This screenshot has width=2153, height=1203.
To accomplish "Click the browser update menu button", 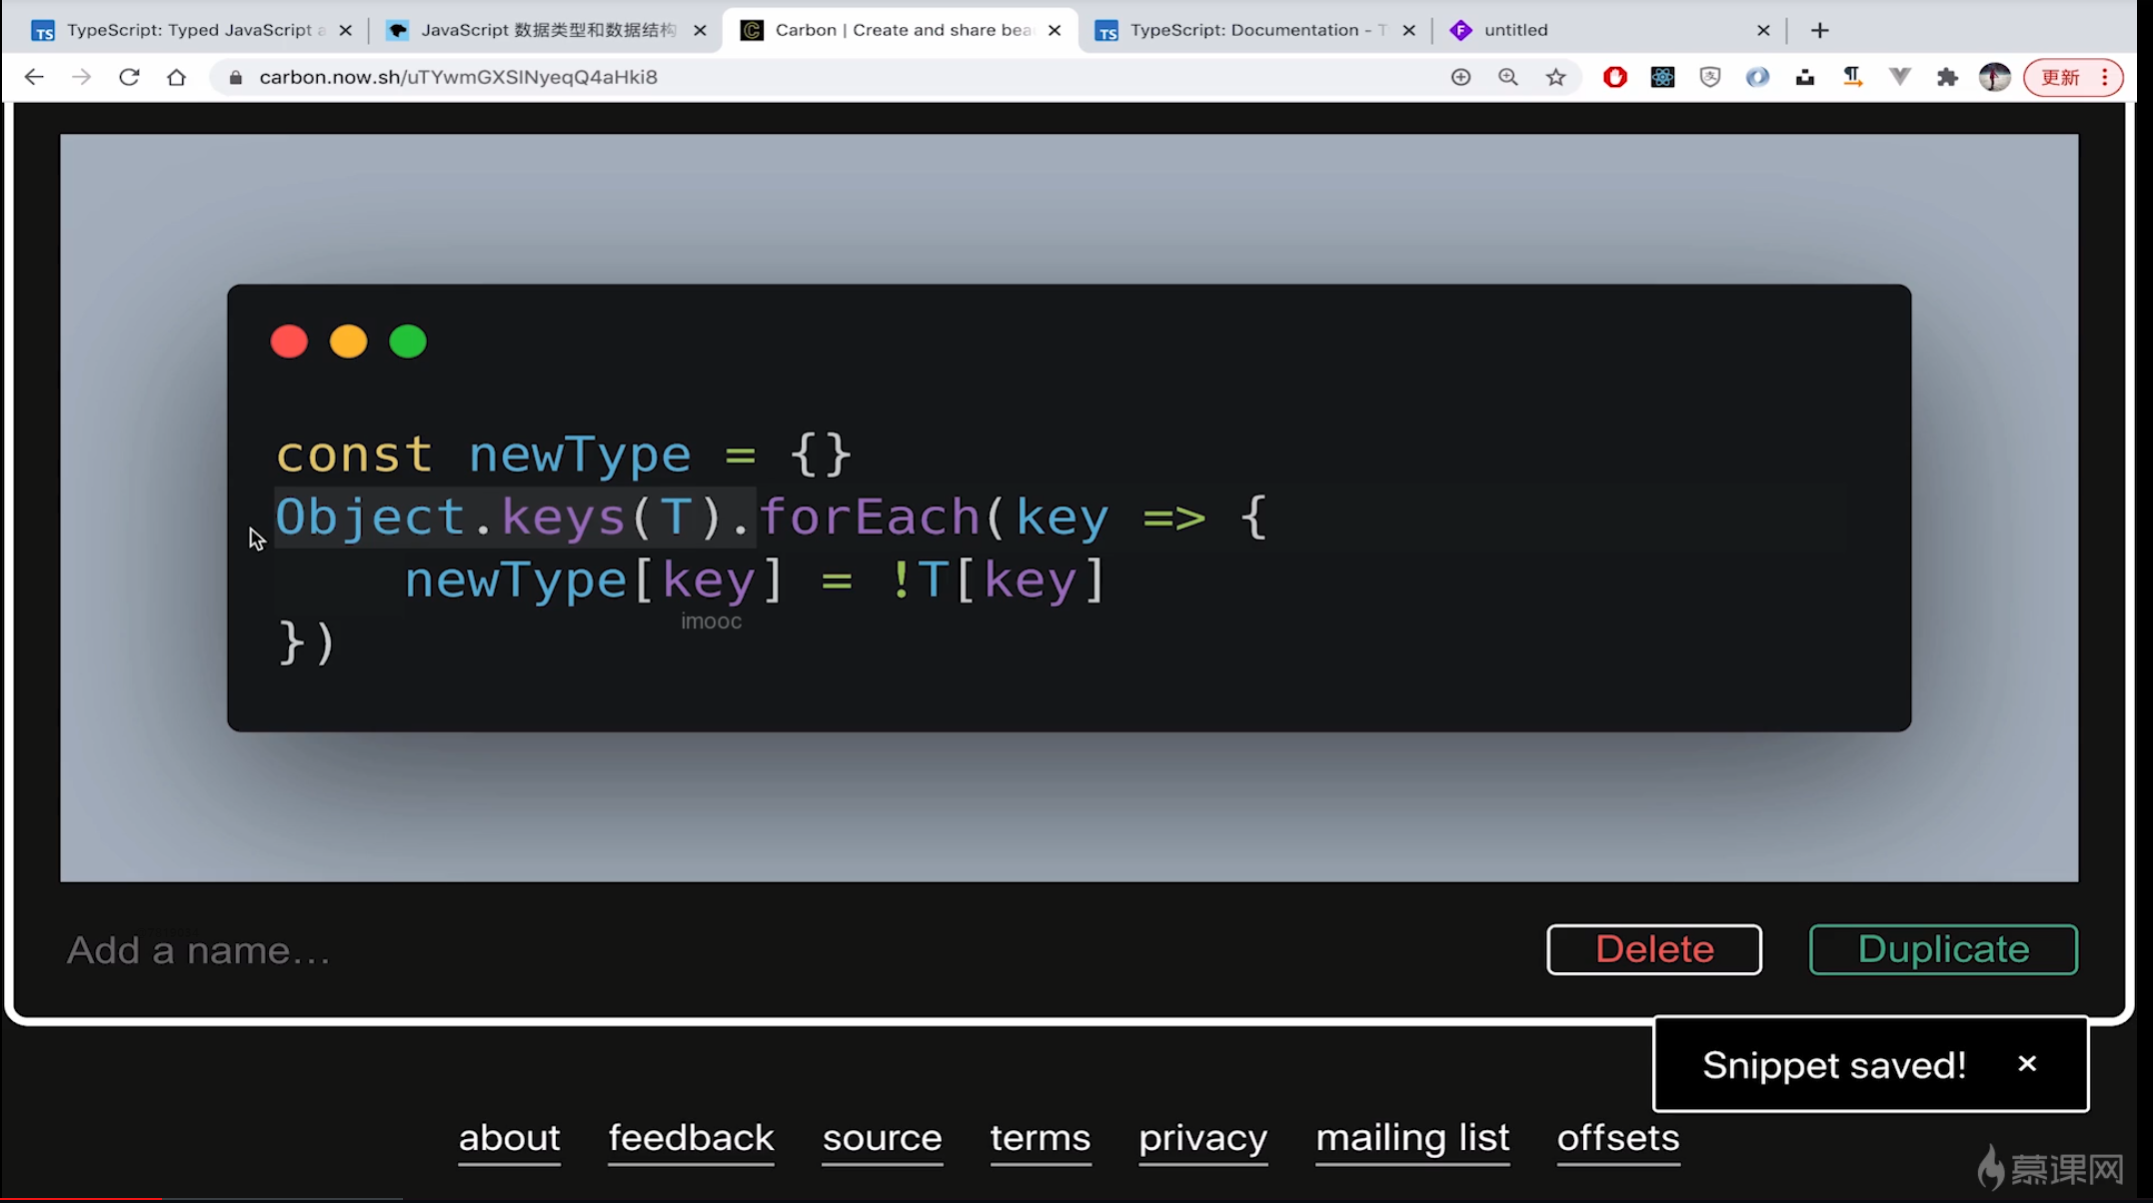I will coord(2072,77).
